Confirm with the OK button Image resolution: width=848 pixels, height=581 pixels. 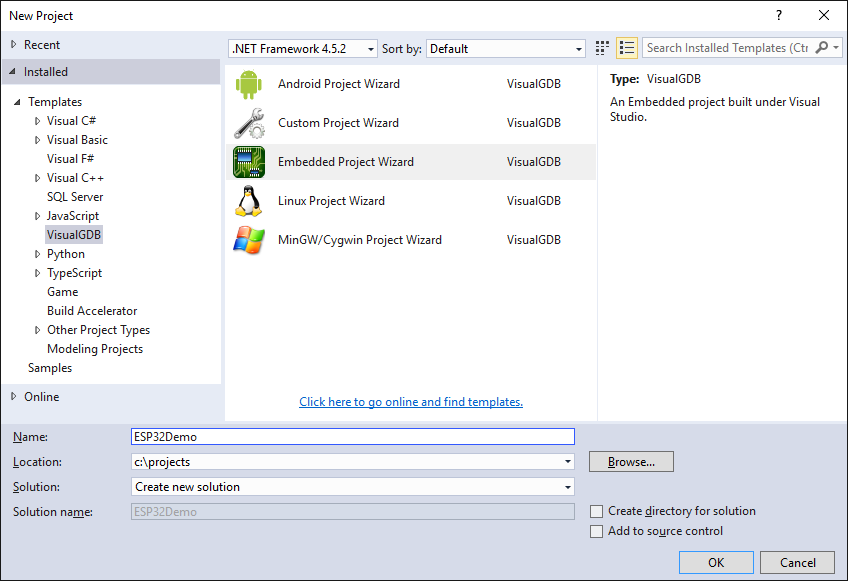[x=716, y=563]
